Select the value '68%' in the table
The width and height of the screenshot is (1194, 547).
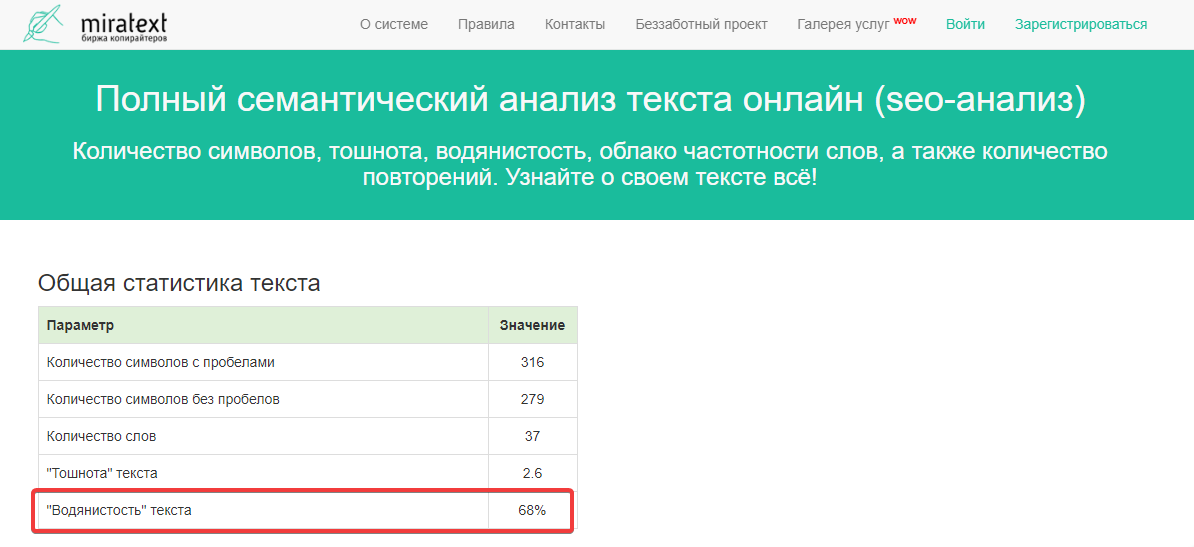532,510
